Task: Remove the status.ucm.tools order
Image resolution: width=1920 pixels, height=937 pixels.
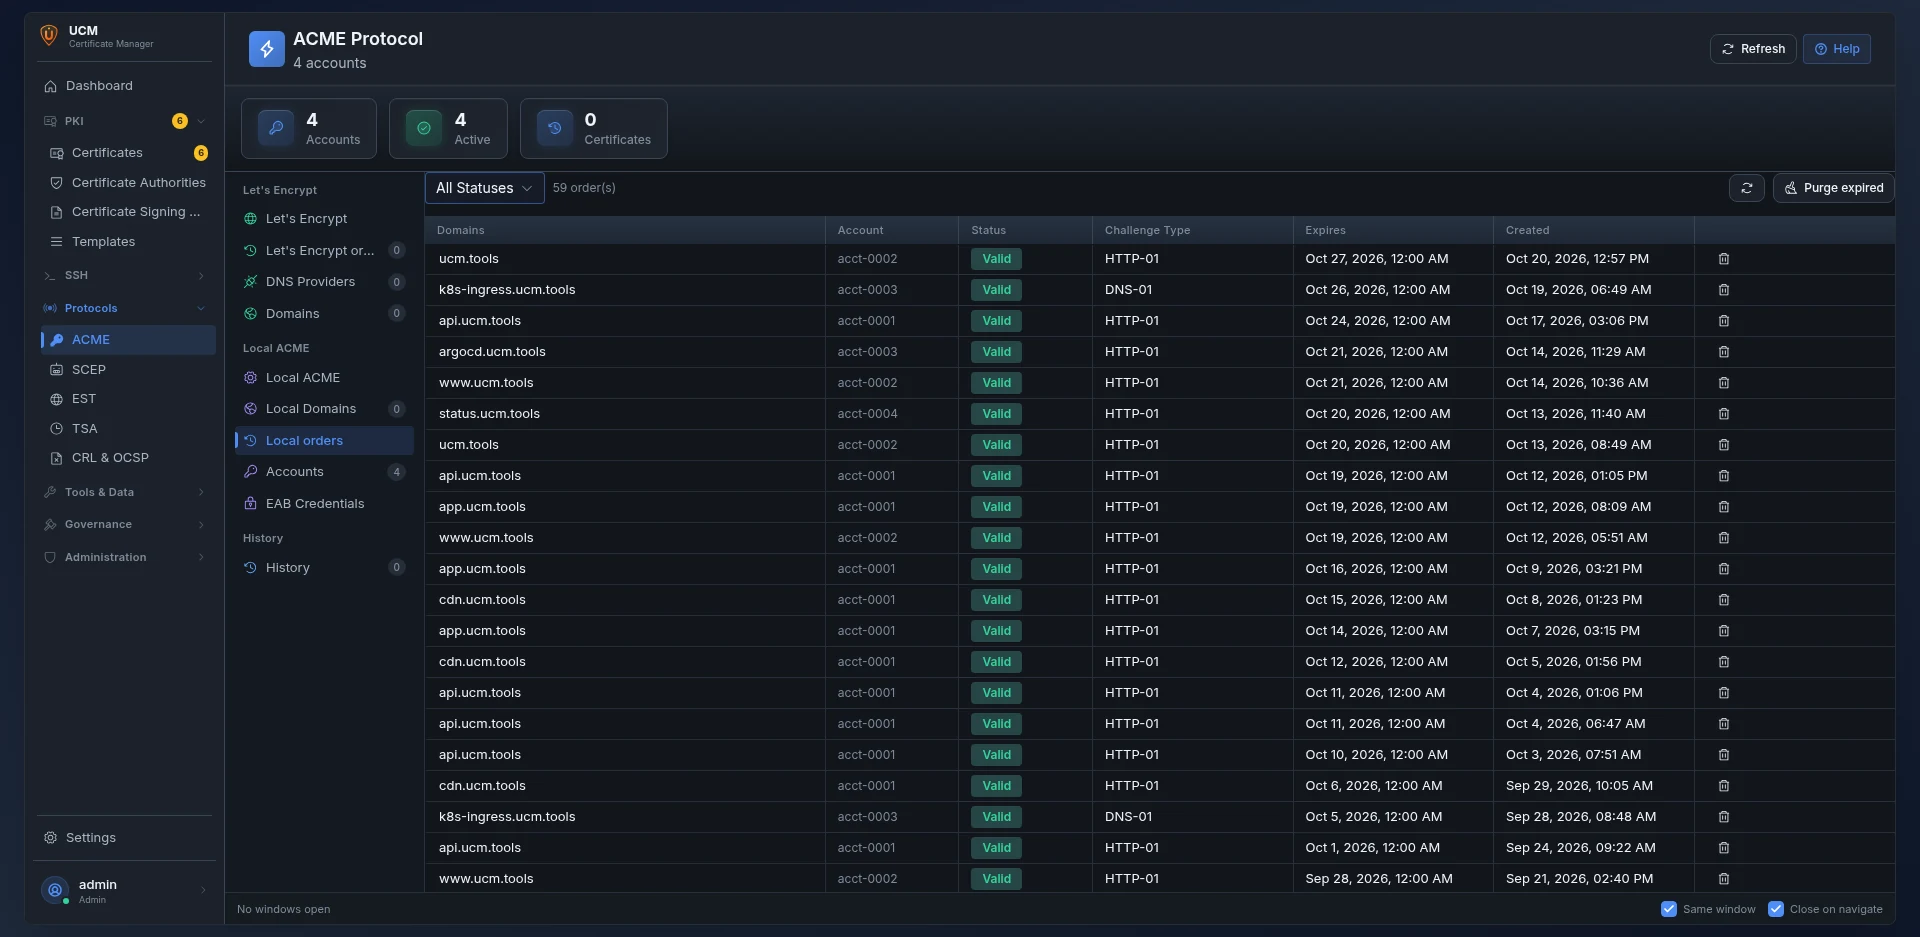Action: (1723, 414)
